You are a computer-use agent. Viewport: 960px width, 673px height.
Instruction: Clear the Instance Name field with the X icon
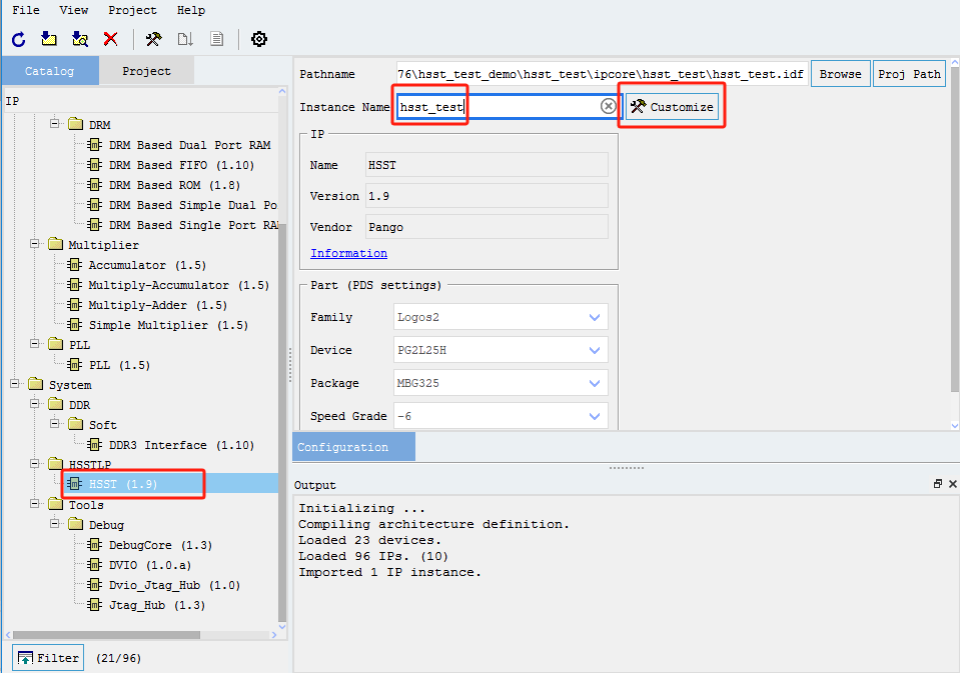(608, 107)
